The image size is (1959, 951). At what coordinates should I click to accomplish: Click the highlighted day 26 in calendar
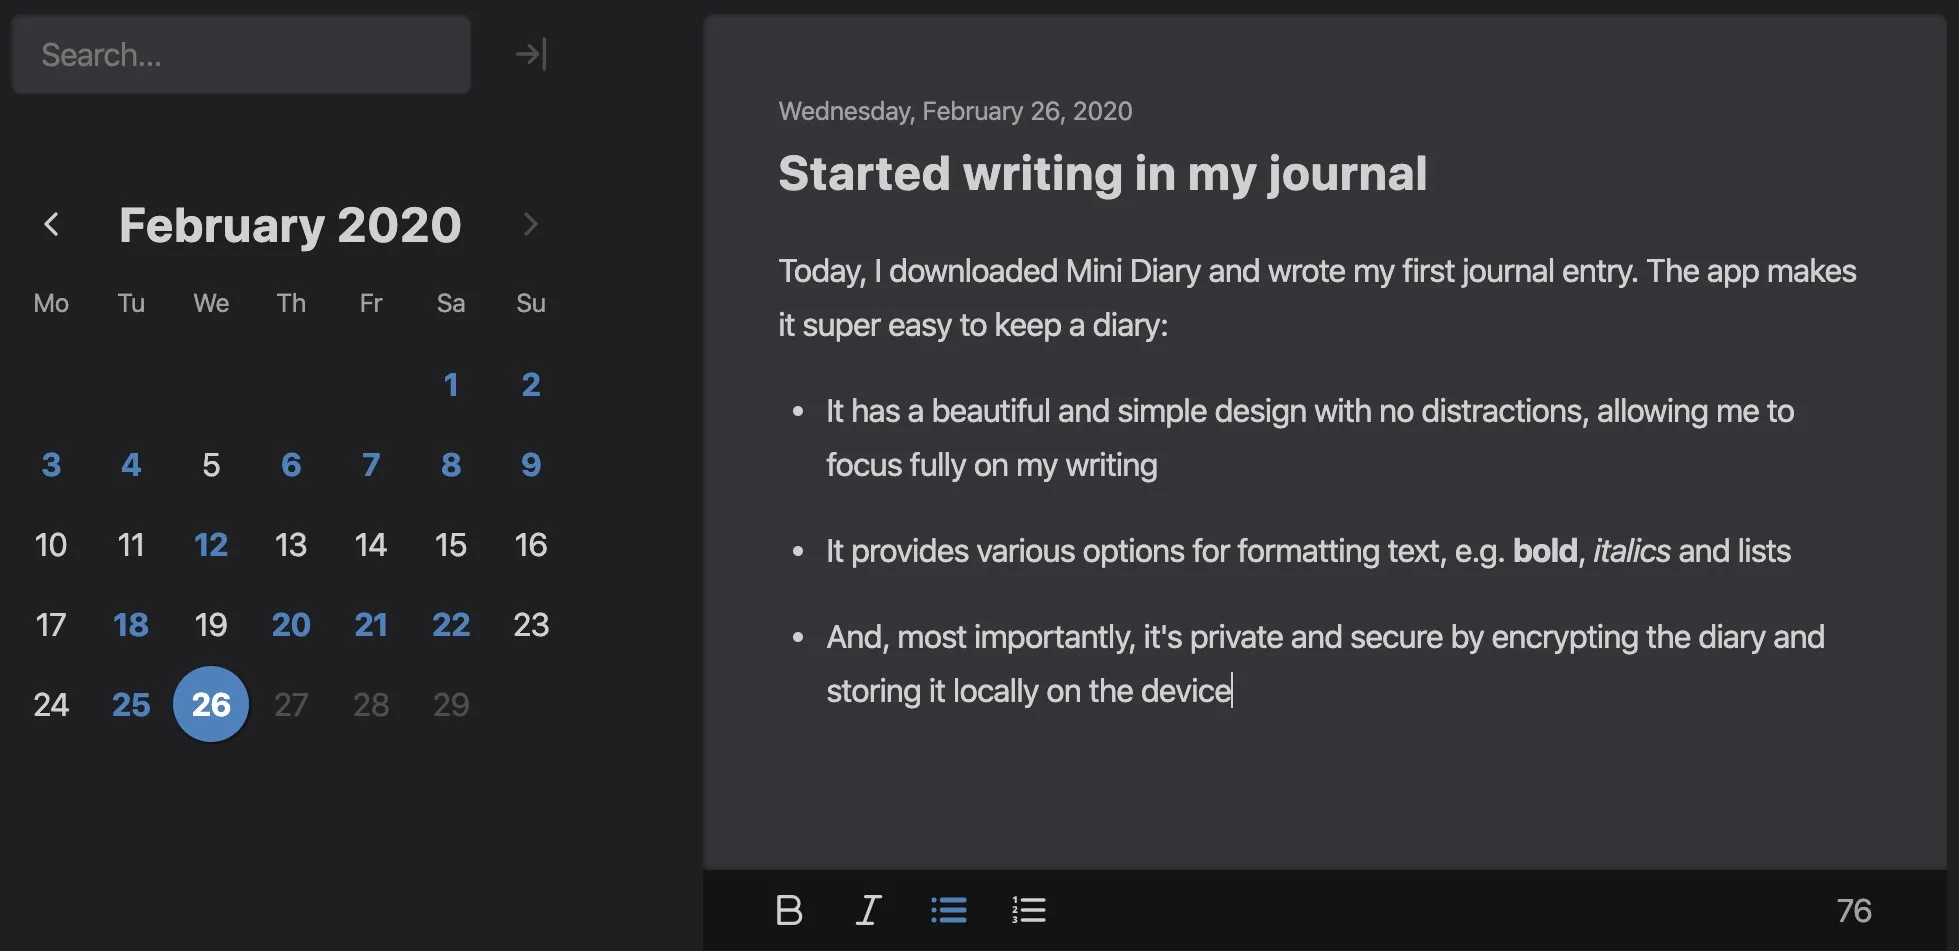(x=211, y=704)
